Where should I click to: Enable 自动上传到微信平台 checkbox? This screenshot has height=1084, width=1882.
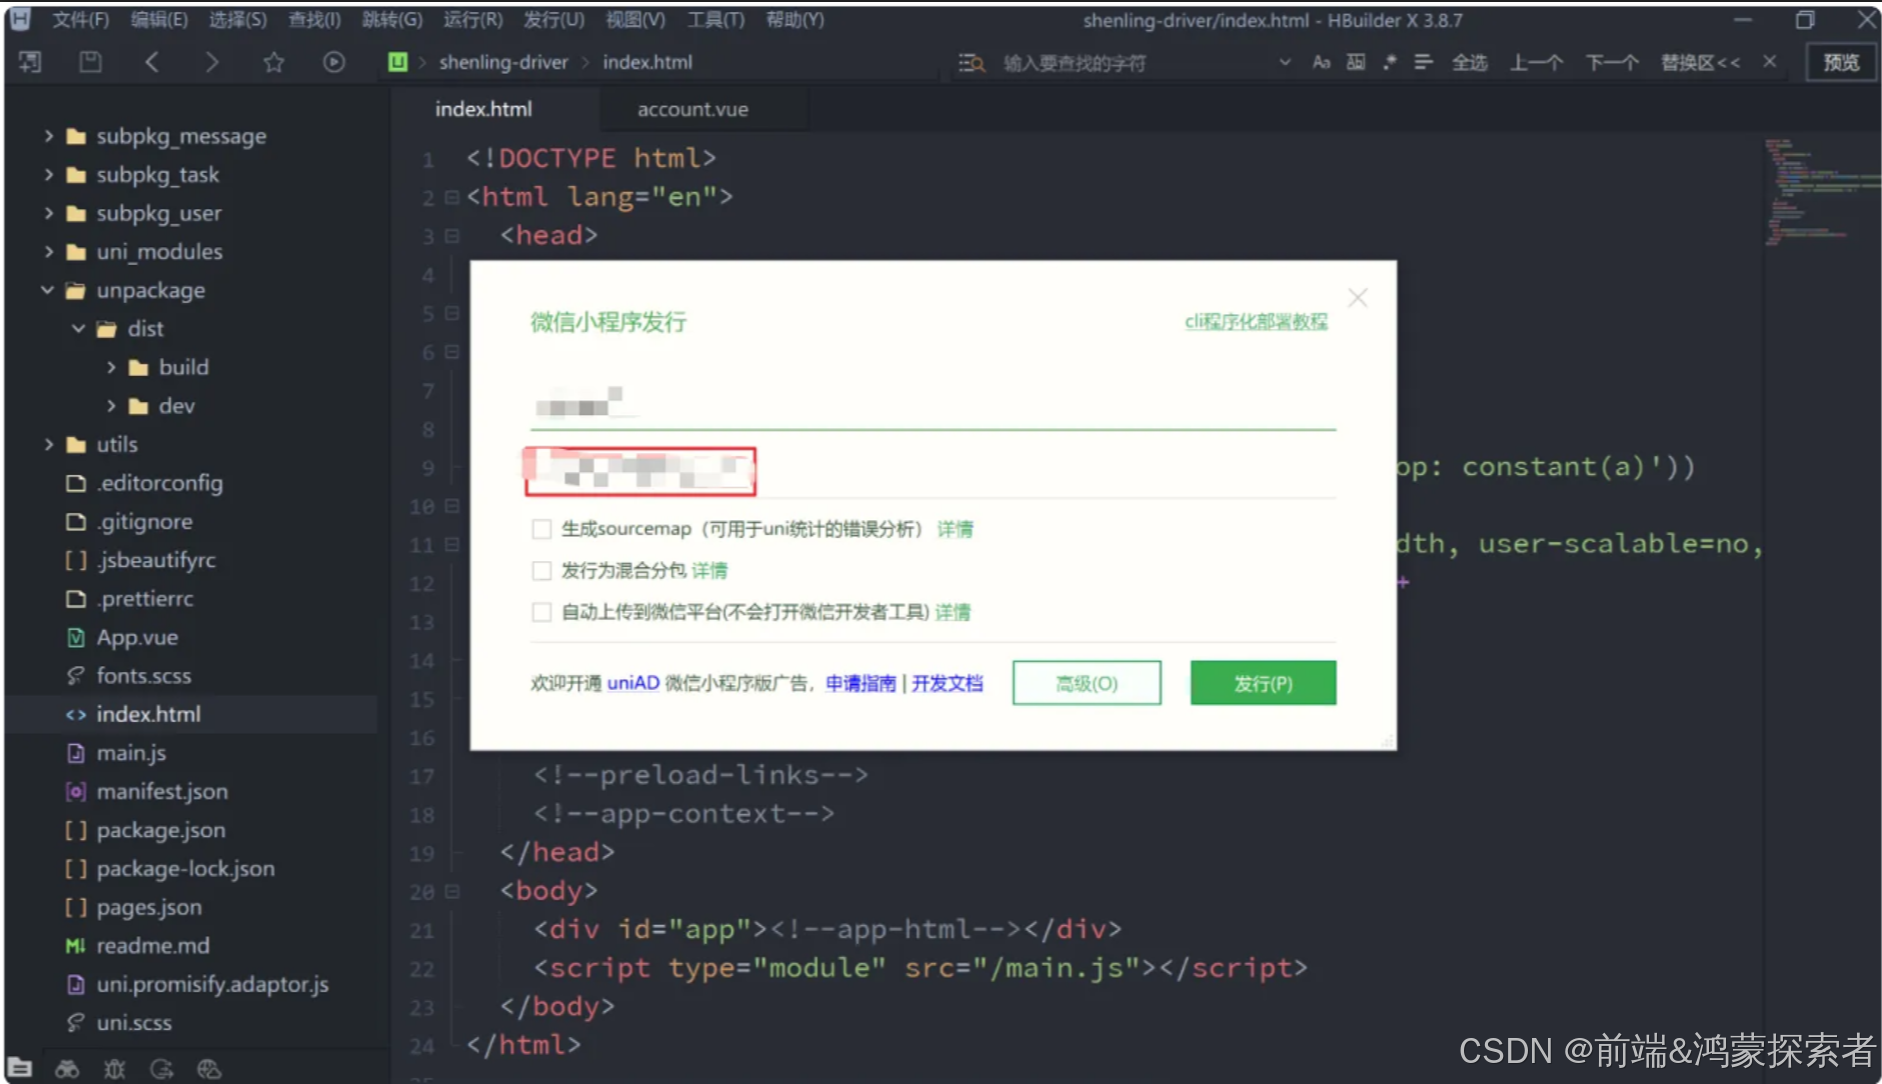point(541,612)
